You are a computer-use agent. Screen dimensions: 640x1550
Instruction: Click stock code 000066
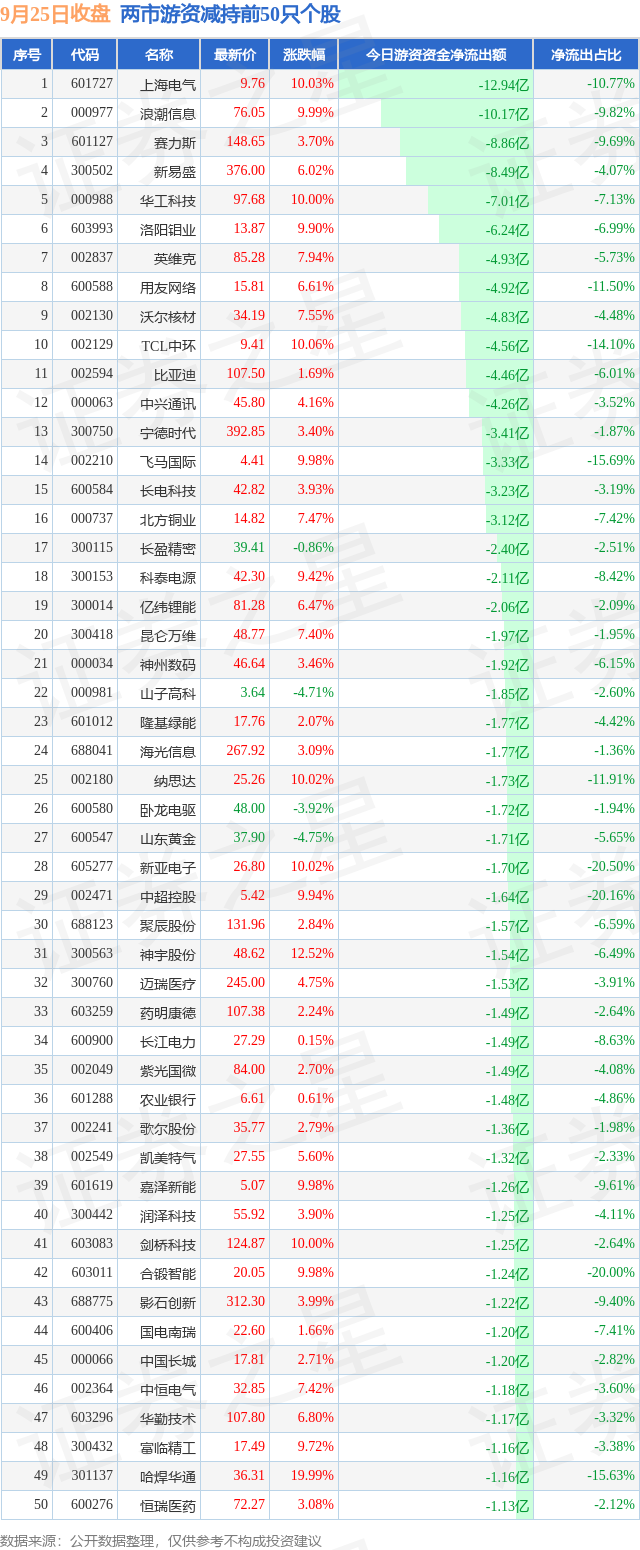pos(93,1360)
